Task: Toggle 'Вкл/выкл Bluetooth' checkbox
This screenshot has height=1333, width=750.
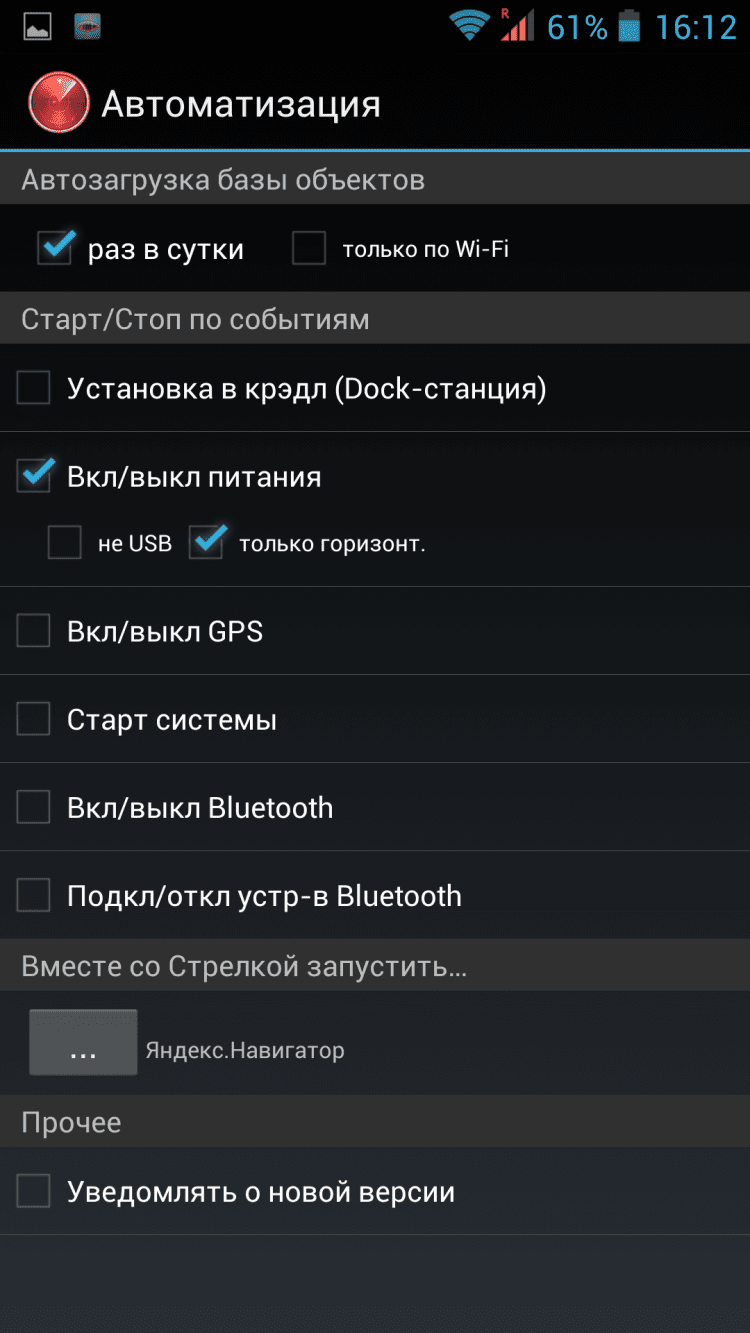Action: 34,807
